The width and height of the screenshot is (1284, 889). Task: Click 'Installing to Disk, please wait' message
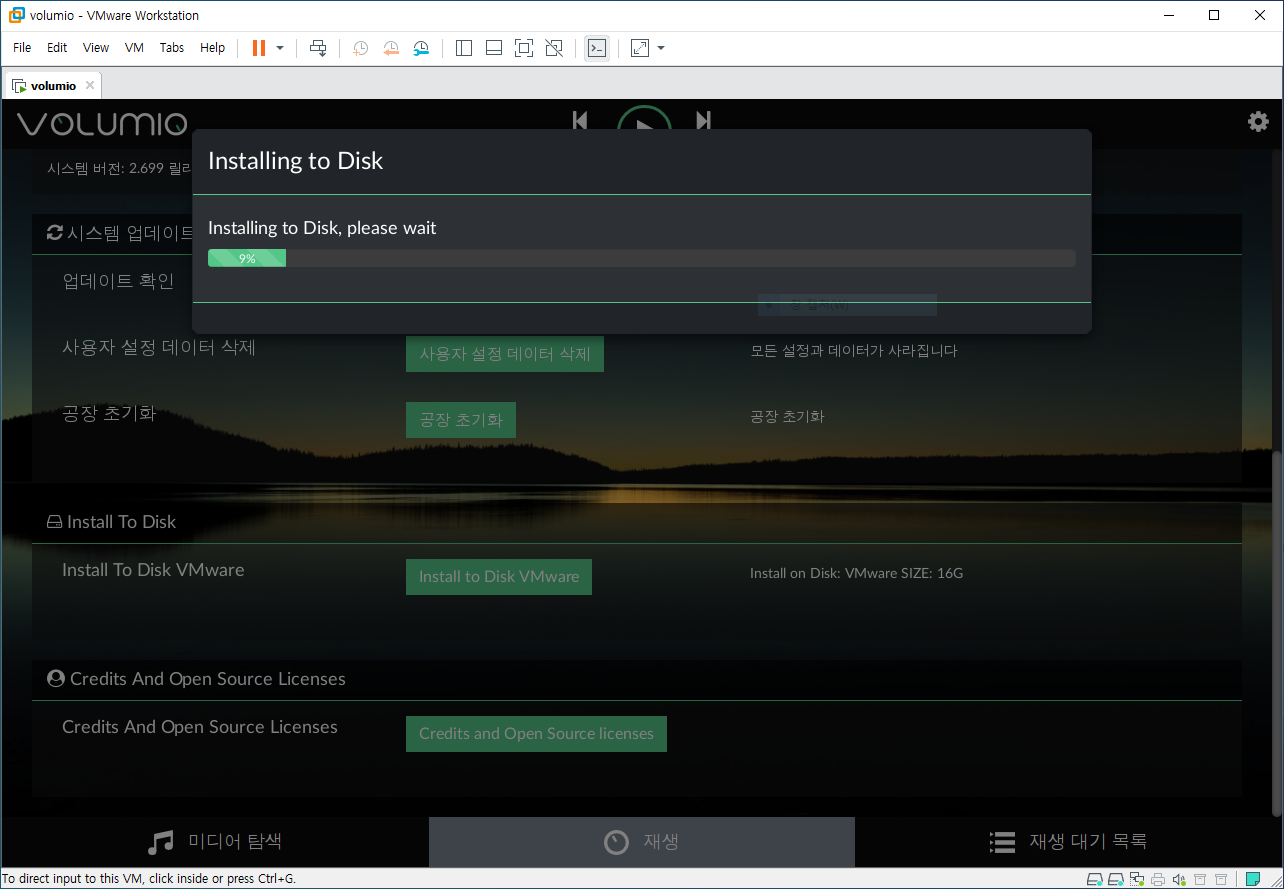click(322, 228)
